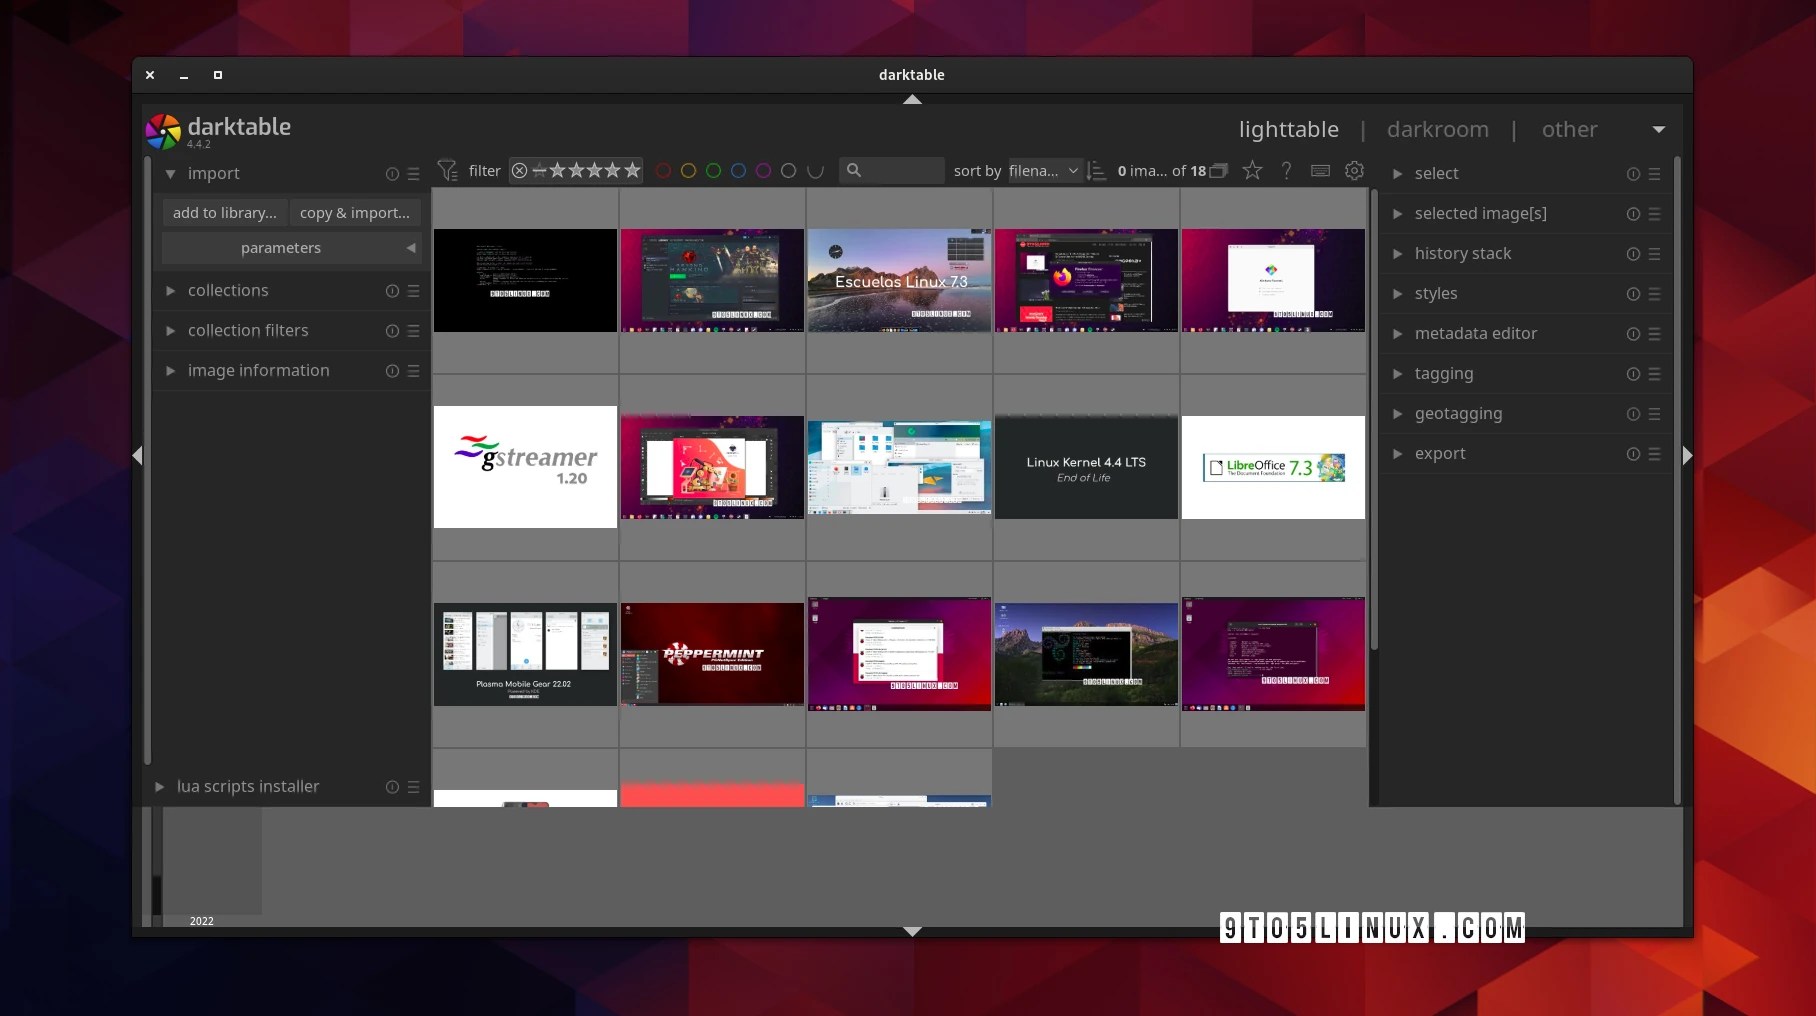Click the sort order arrow icon
The height and width of the screenshot is (1016, 1816).
point(1096,170)
